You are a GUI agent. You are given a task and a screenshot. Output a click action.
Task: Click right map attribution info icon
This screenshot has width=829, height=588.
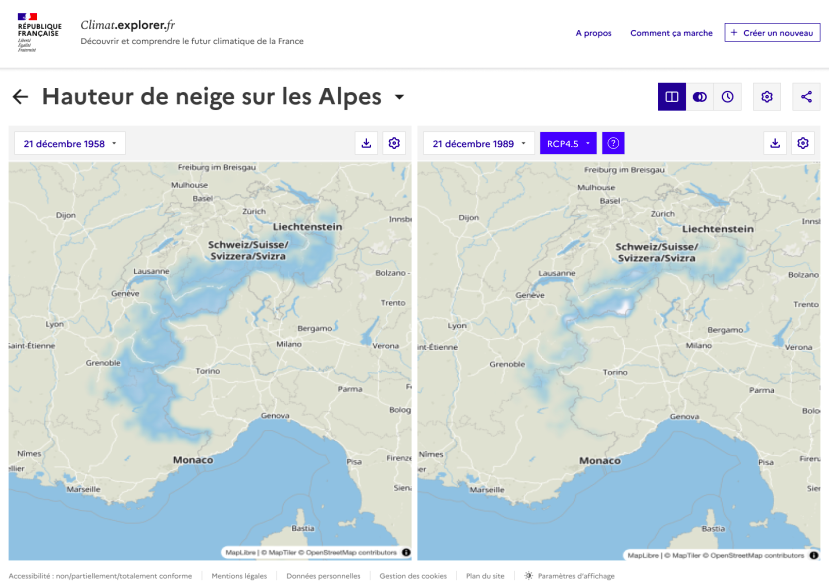tap(814, 555)
